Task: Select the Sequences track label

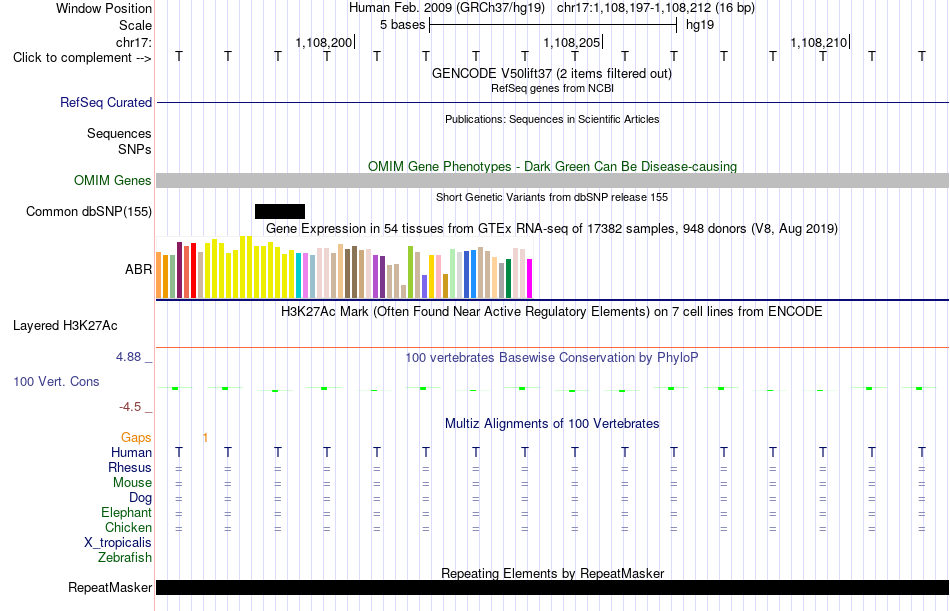Action: [x=119, y=133]
